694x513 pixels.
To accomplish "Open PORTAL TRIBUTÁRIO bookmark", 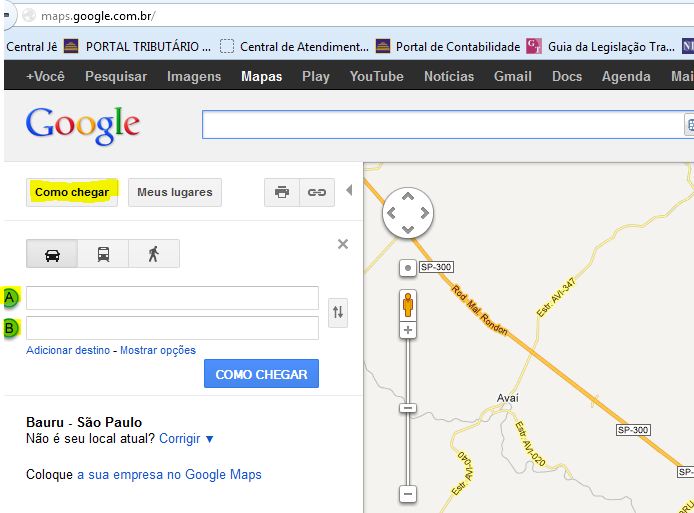I will click(138, 46).
